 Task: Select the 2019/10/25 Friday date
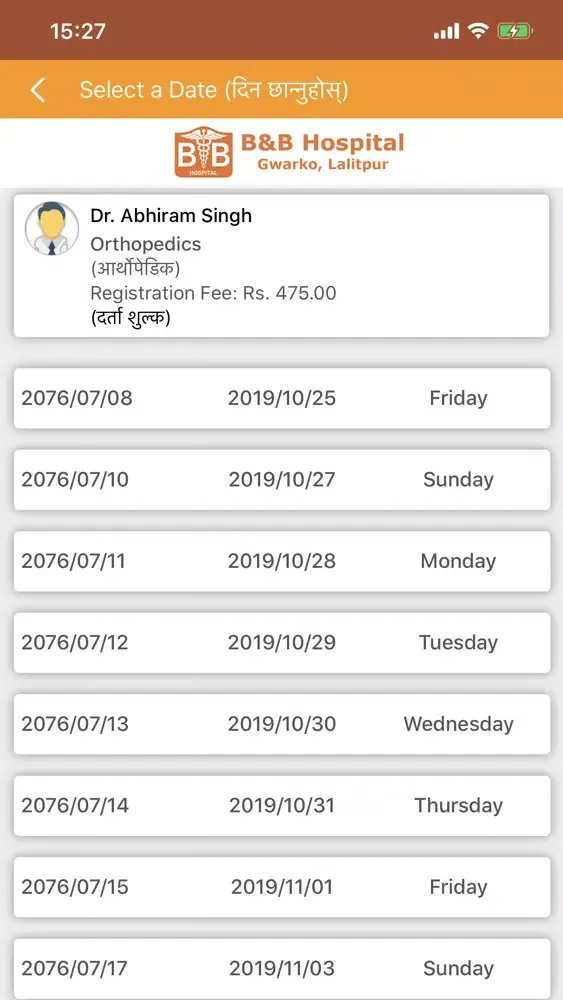point(282,398)
